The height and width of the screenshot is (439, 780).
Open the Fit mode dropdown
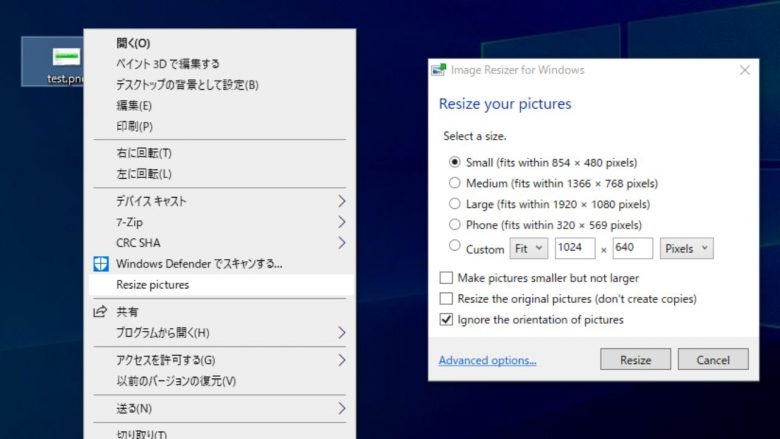click(529, 248)
